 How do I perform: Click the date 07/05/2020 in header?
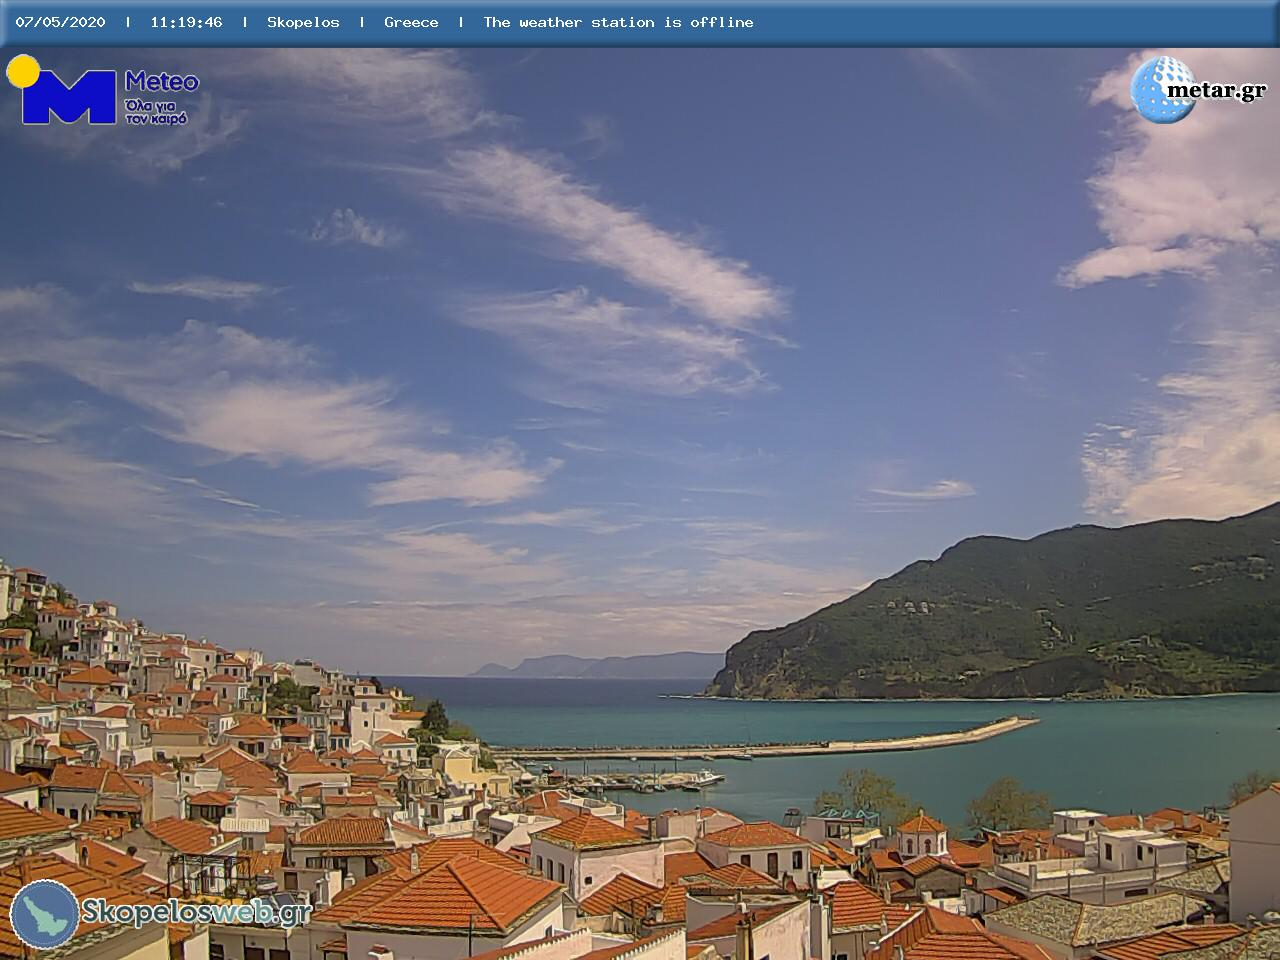coord(60,22)
